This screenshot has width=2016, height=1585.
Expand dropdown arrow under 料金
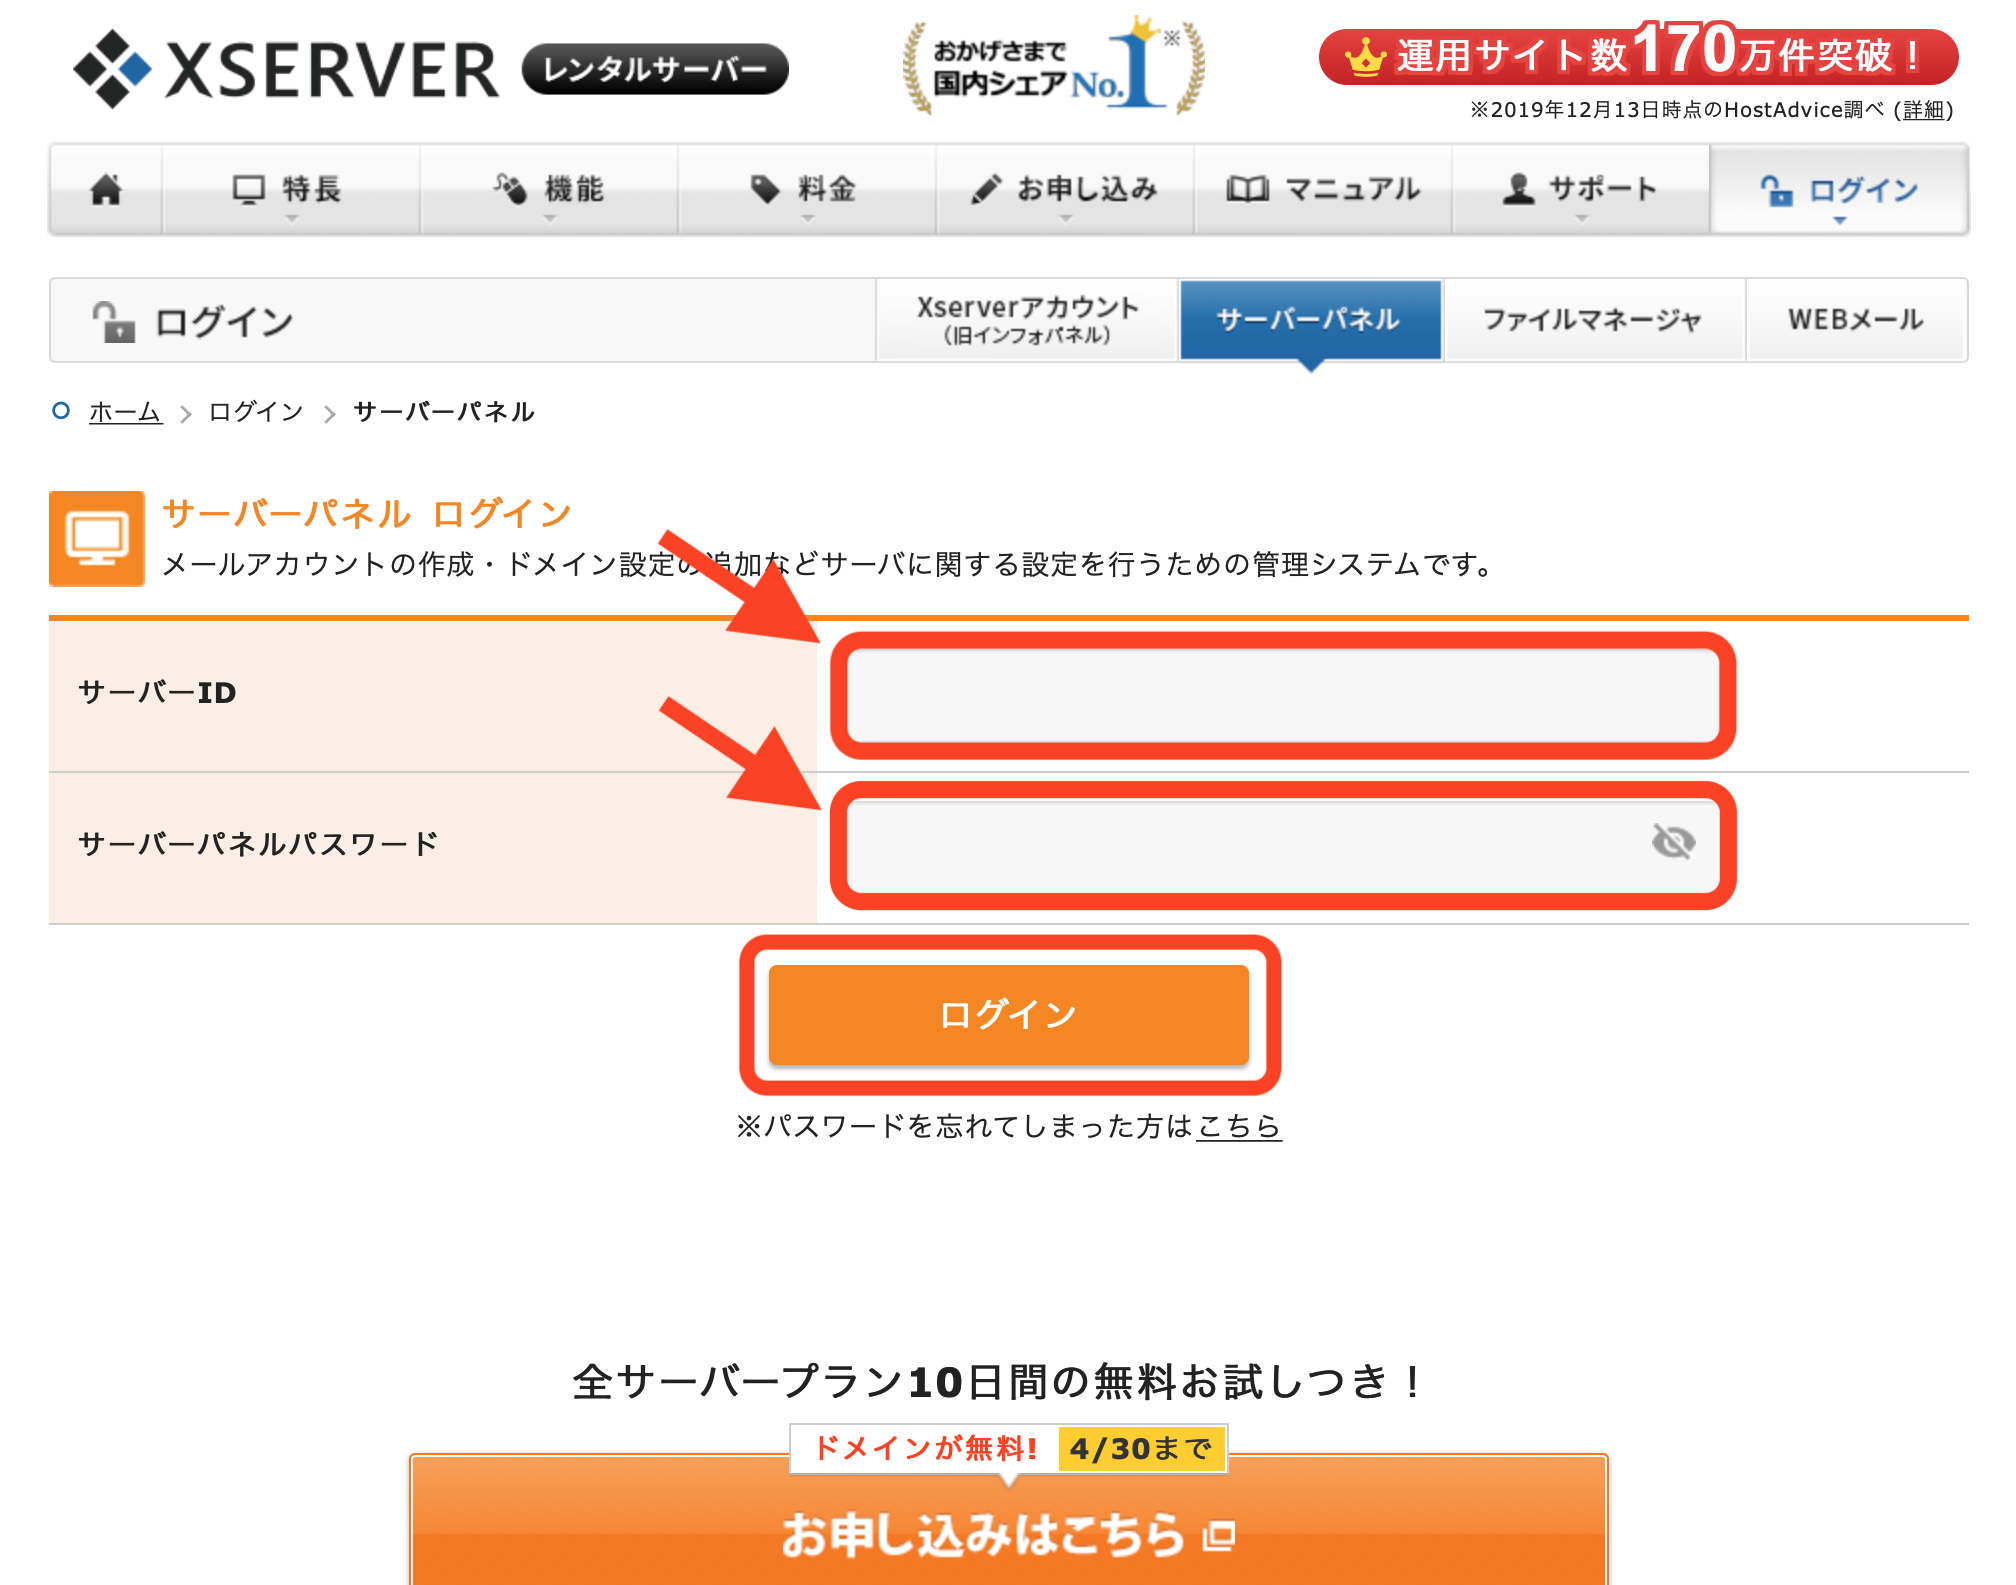[x=808, y=218]
